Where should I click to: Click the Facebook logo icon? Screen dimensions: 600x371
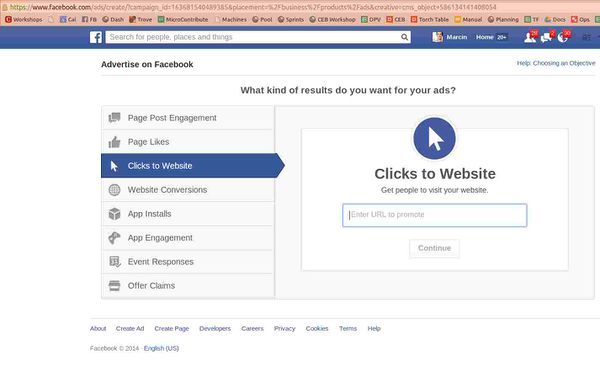tap(96, 37)
